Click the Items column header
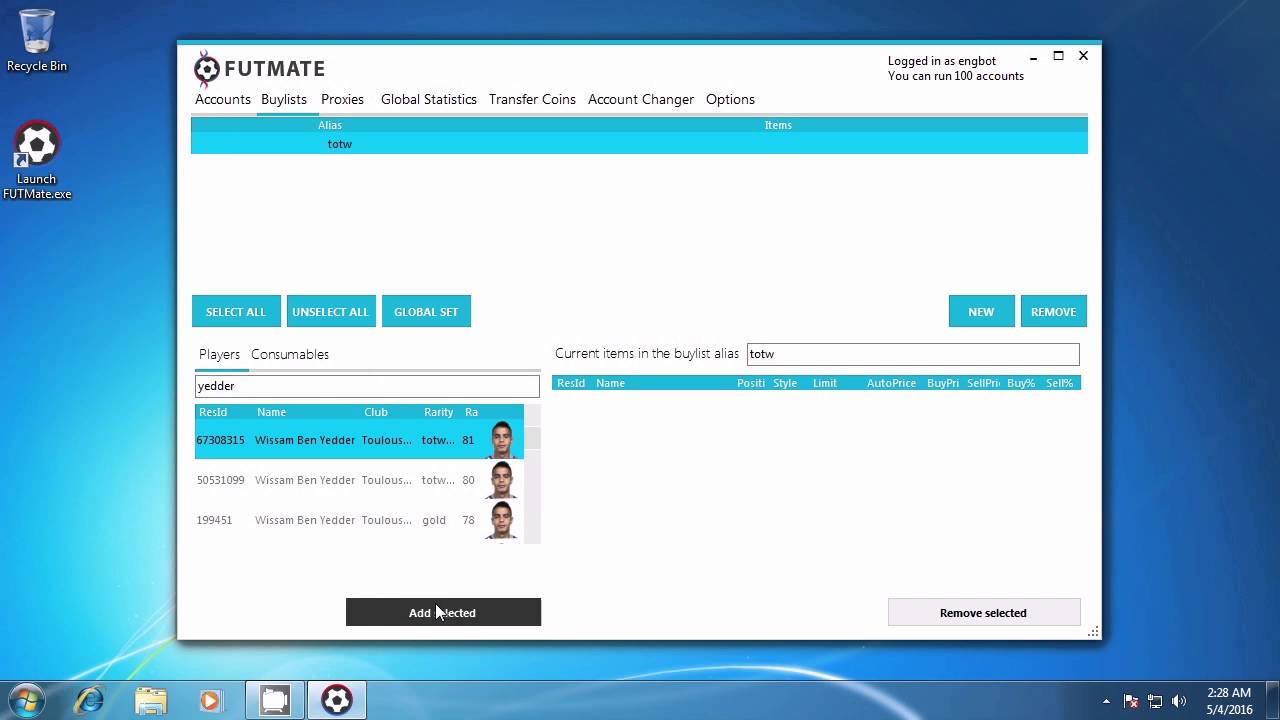 (x=778, y=125)
